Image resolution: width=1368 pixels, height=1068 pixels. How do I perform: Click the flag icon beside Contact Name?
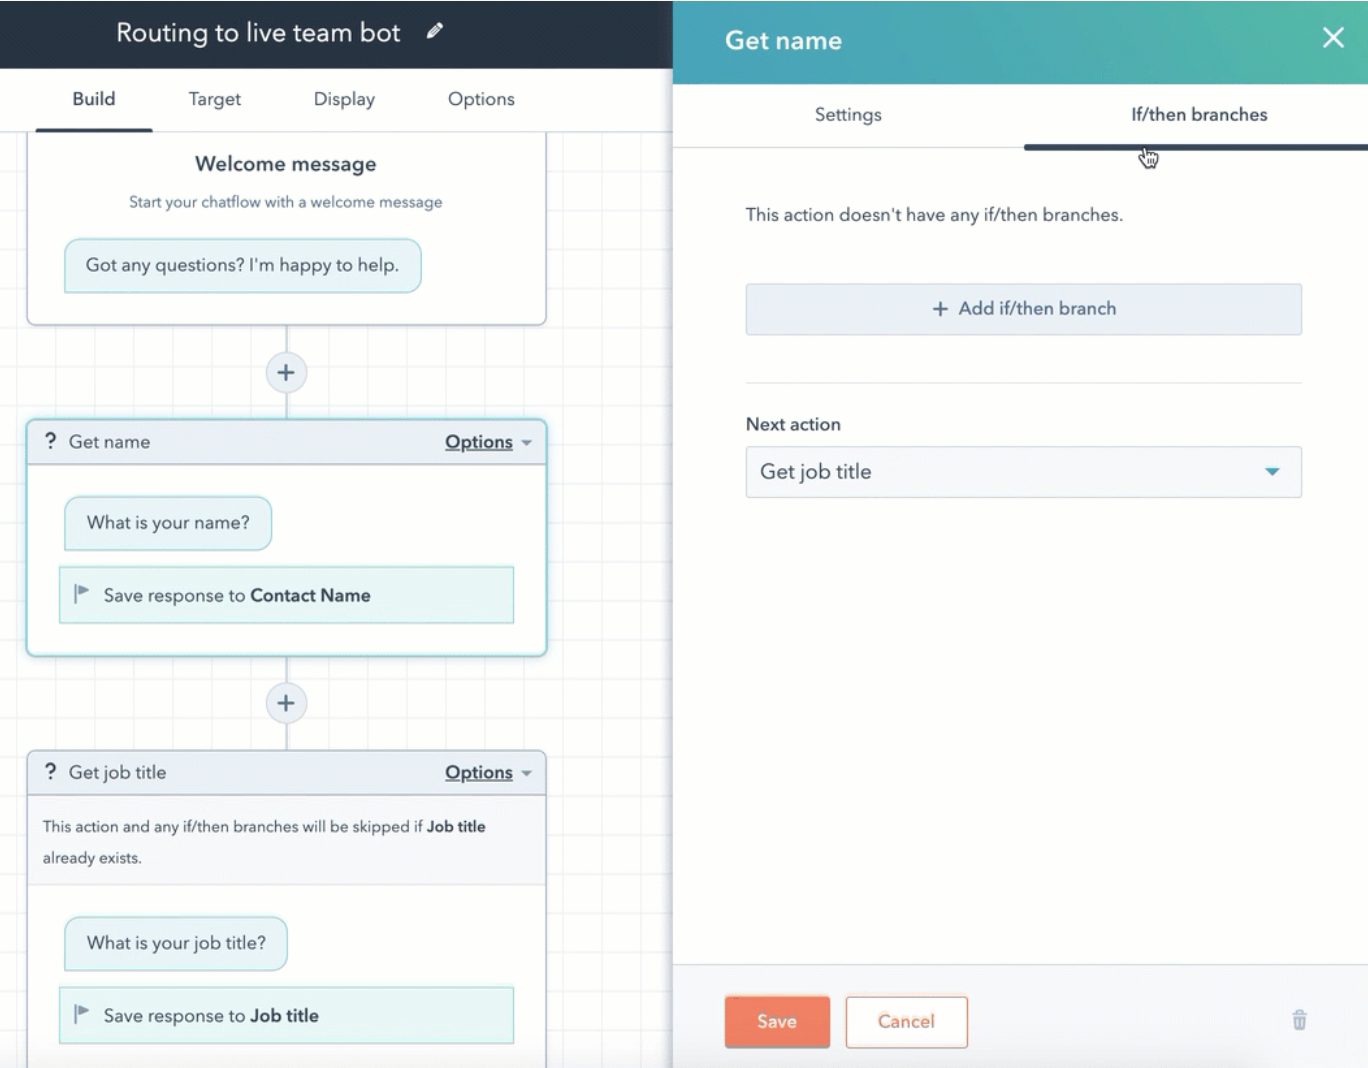[82, 594]
